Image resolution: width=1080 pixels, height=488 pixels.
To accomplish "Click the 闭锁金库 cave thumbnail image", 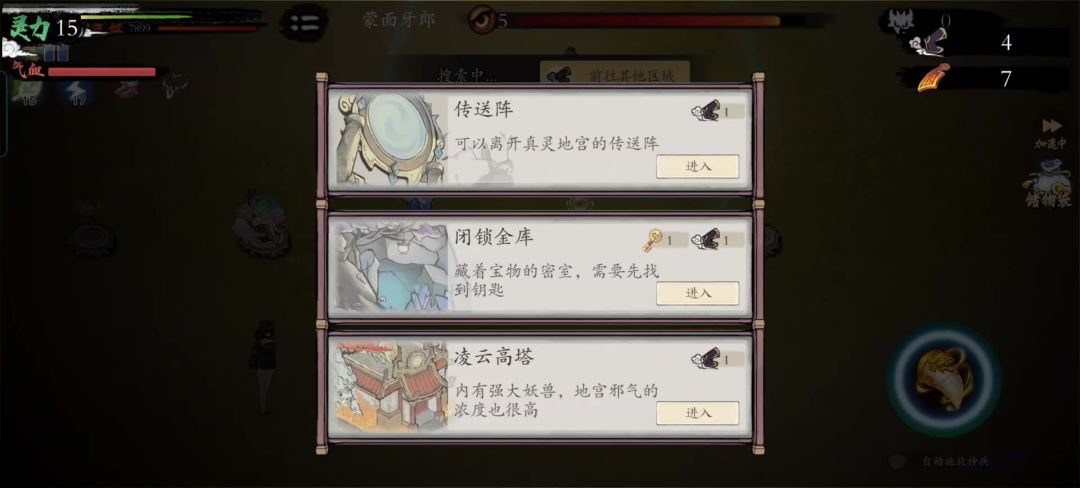I will click(391, 267).
